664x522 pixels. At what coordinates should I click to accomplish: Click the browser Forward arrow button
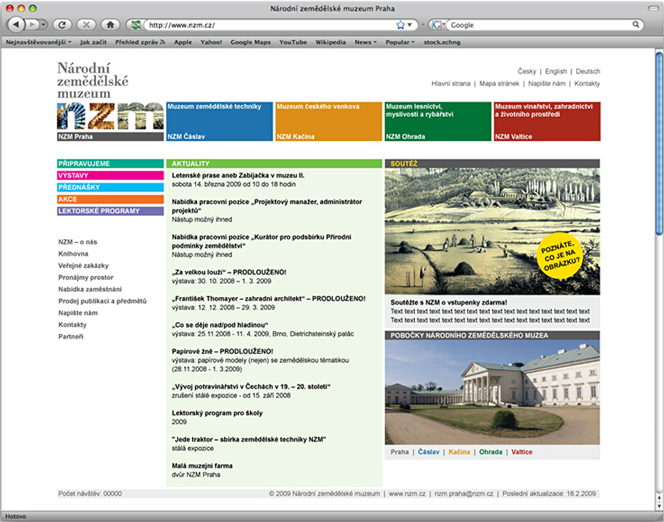pyautogui.click(x=33, y=25)
